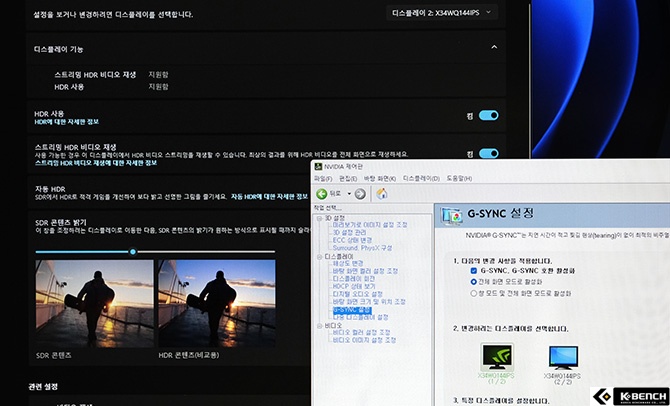
Task: Select highlighted G-SYNC 설정 tree item
Action: pyautogui.click(x=352, y=310)
